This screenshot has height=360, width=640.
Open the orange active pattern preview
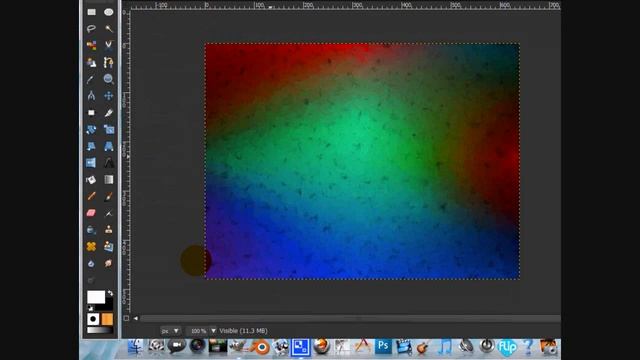(x=107, y=319)
